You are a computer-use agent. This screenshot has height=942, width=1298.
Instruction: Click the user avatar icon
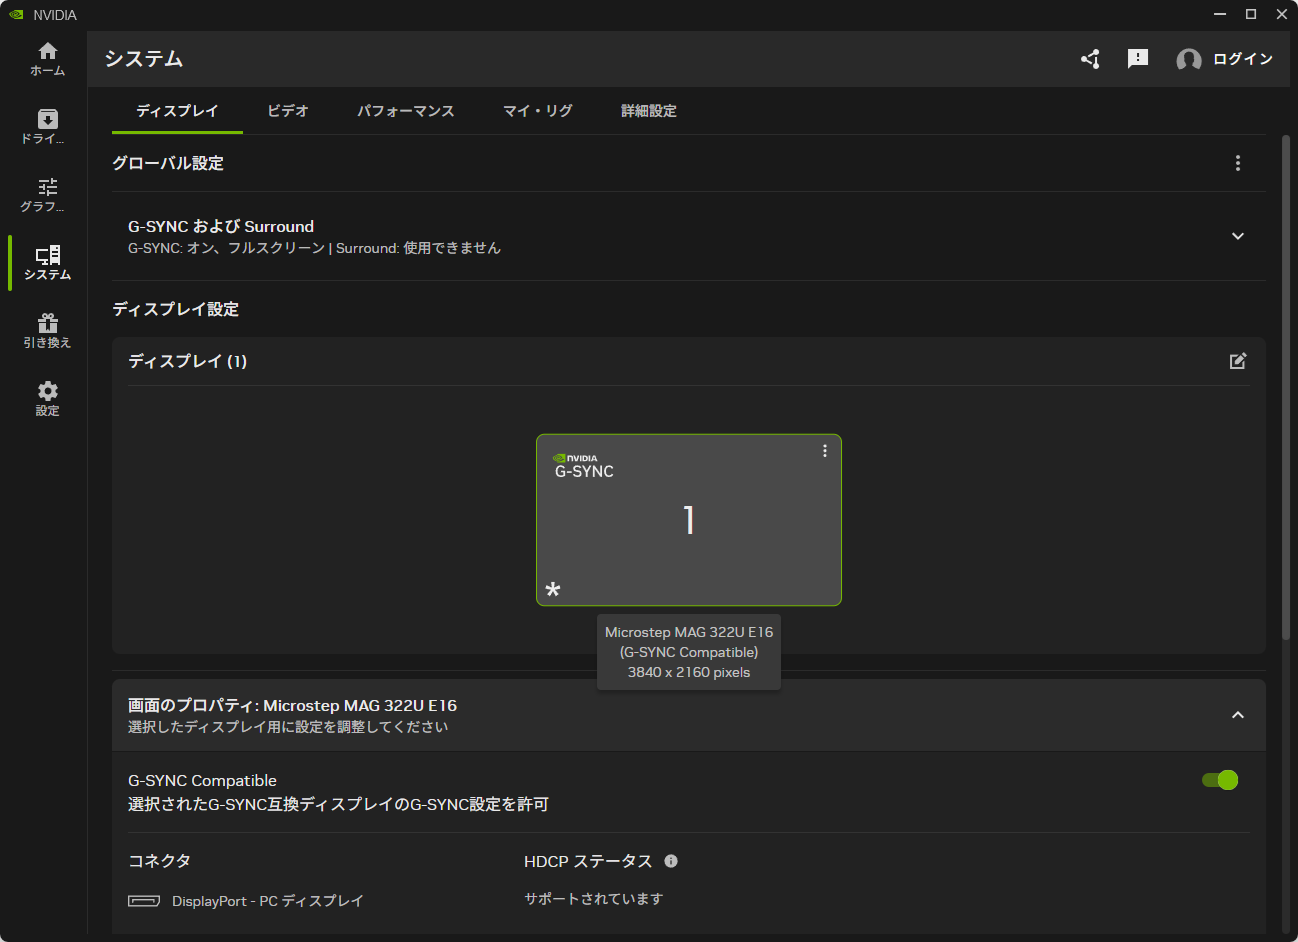pyautogui.click(x=1189, y=60)
